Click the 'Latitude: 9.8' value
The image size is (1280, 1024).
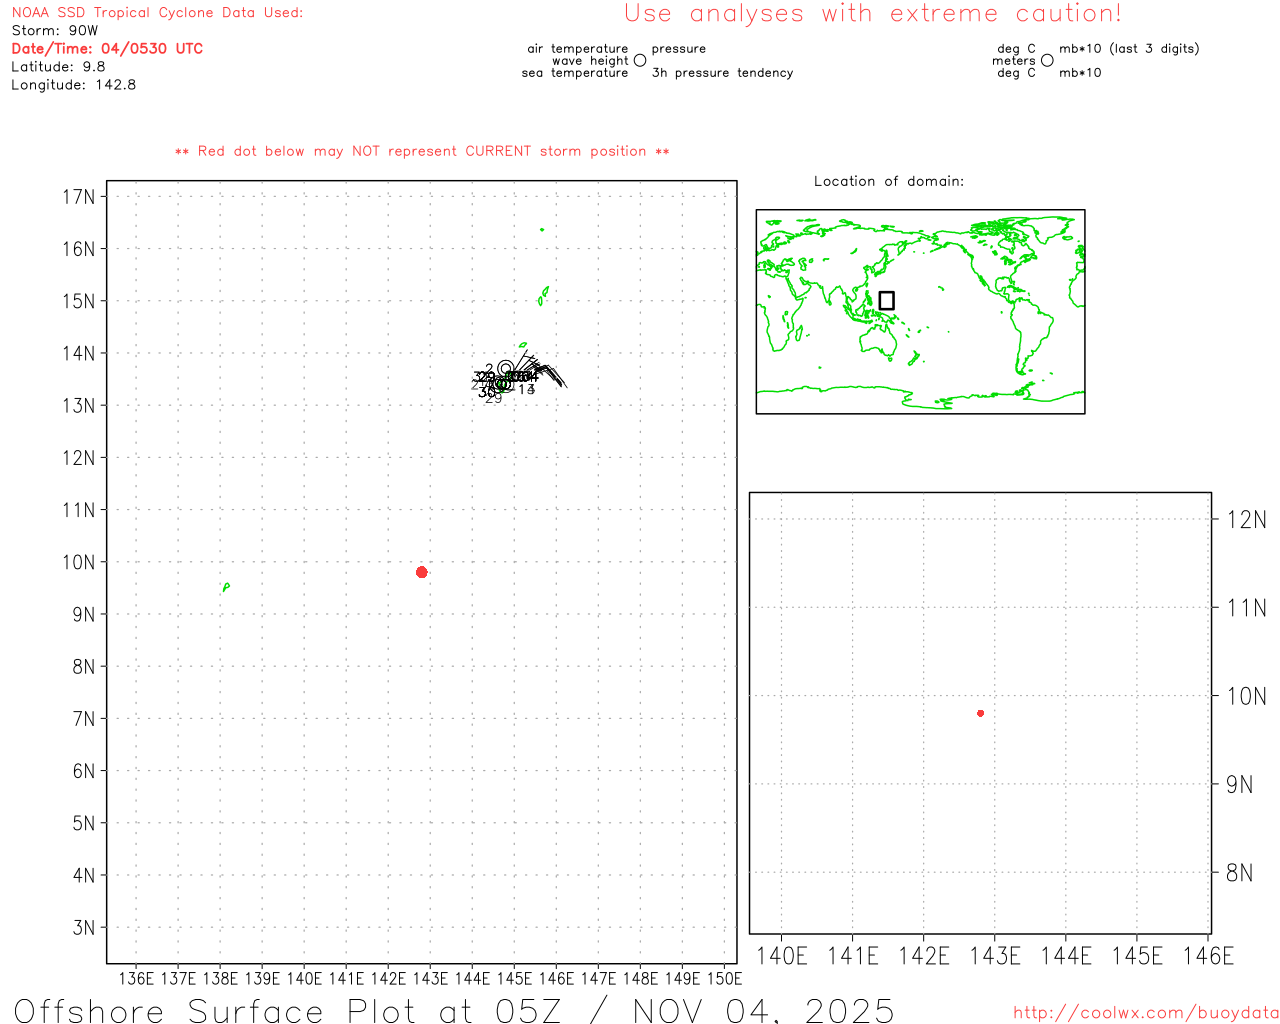click(58, 67)
